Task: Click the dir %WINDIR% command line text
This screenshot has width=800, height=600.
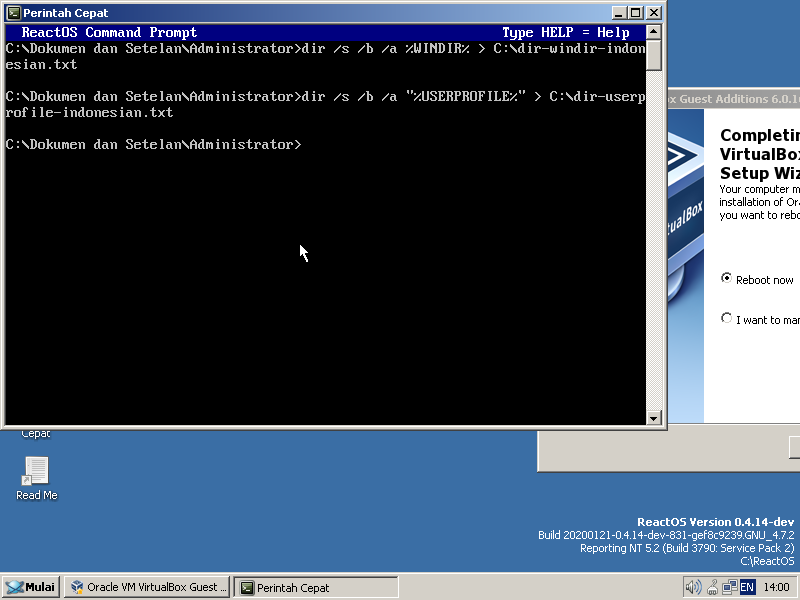Action: coord(326,57)
